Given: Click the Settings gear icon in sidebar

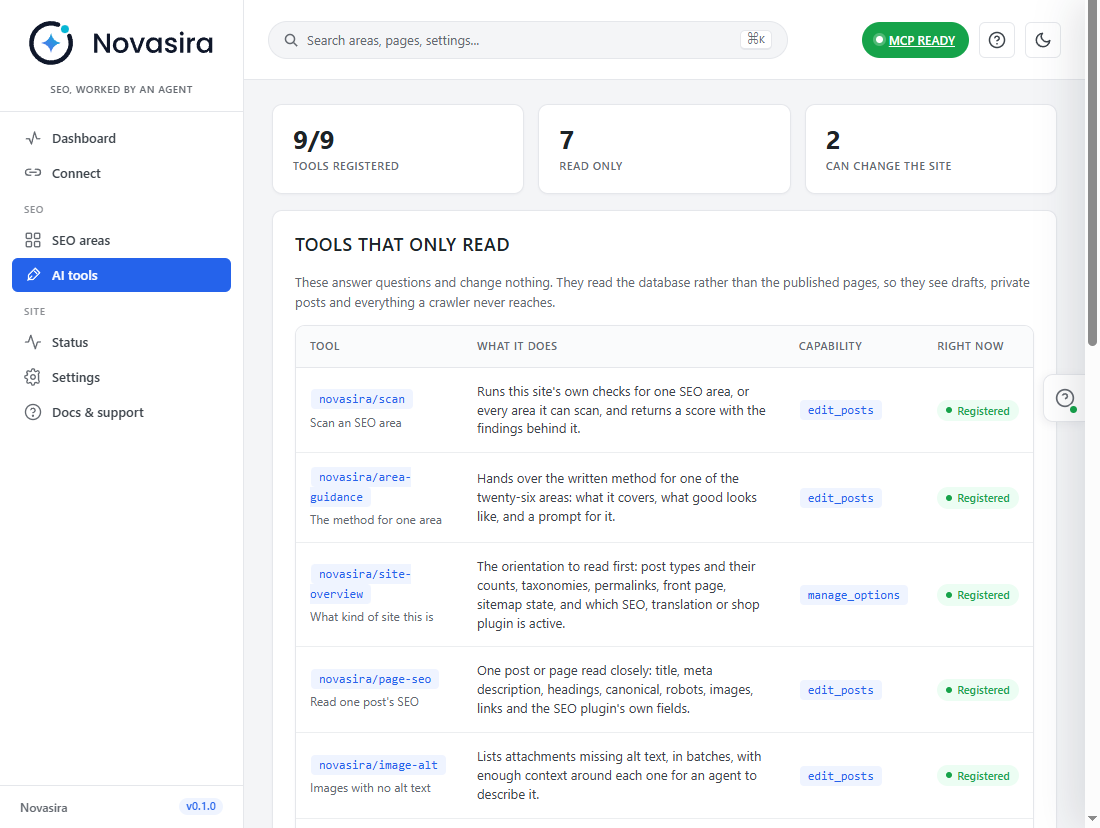Looking at the screenshot, I should (33, 378).
